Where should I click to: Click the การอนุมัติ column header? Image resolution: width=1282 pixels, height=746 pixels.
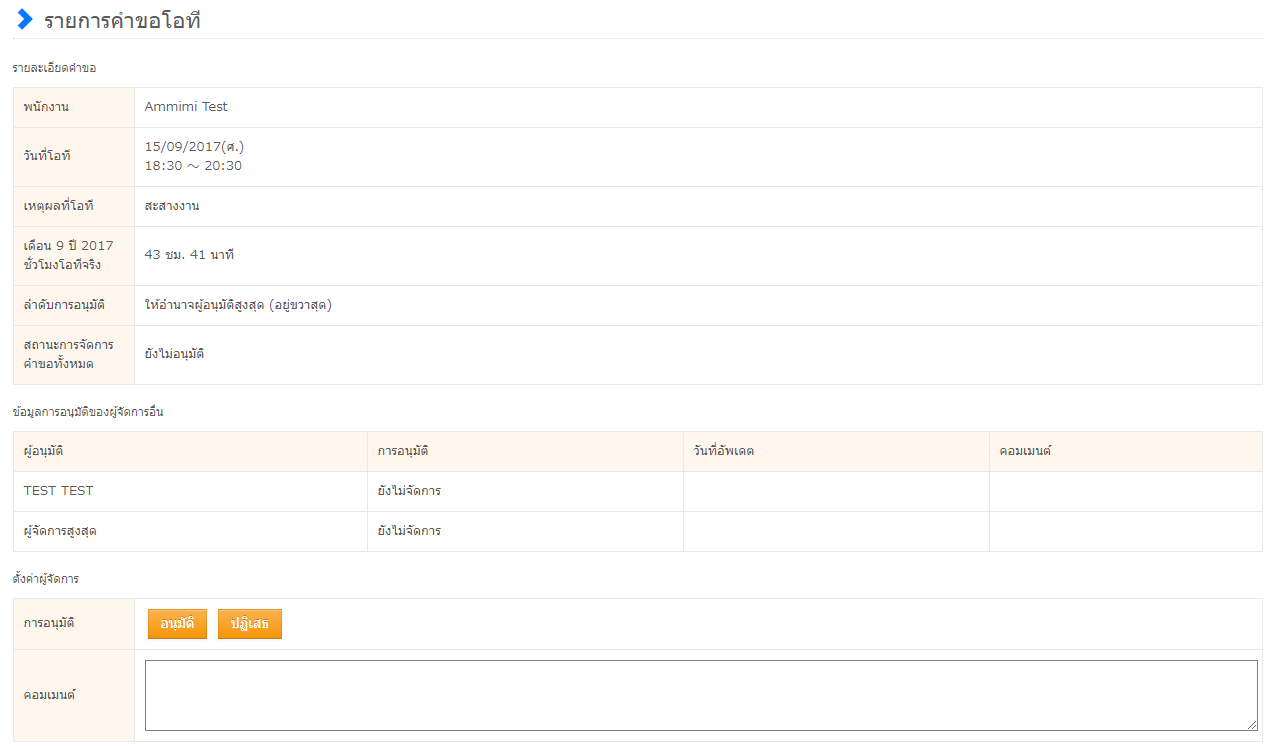click(403, 452)
